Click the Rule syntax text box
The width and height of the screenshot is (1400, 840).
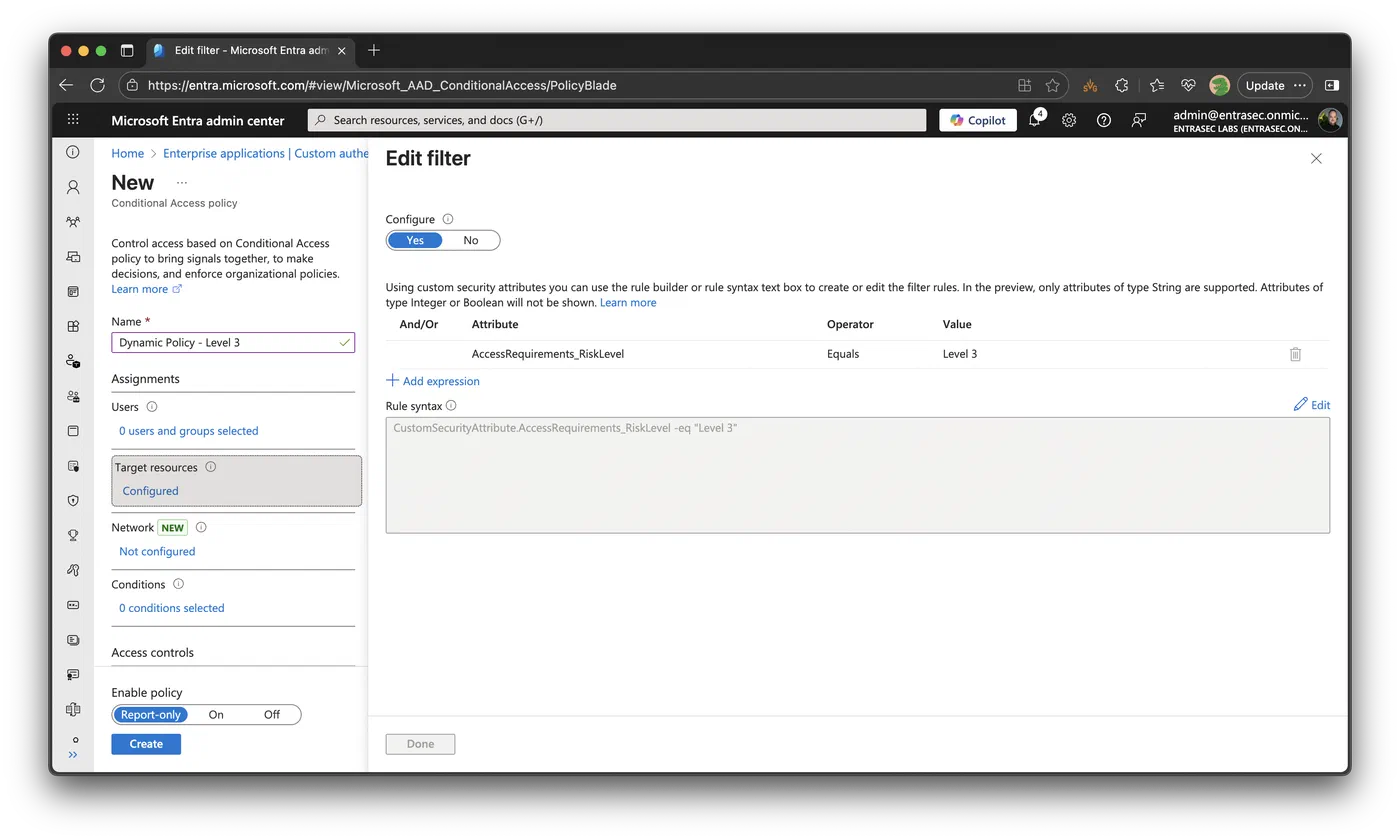tap(858, 475)
